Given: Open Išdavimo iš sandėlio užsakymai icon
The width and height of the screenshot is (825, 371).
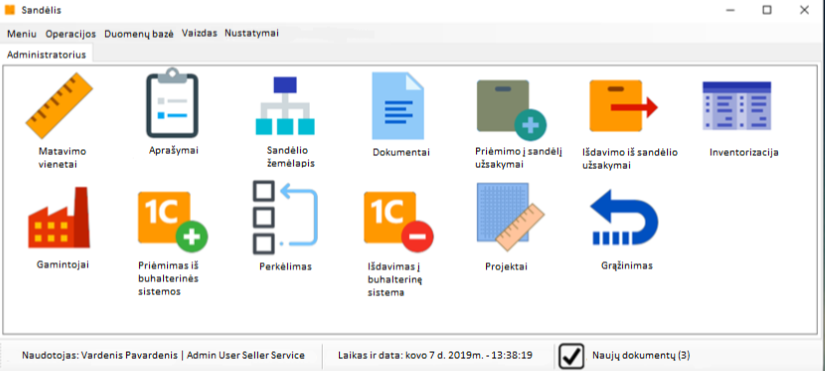Looking at the screenshot, I should [623, 106].
